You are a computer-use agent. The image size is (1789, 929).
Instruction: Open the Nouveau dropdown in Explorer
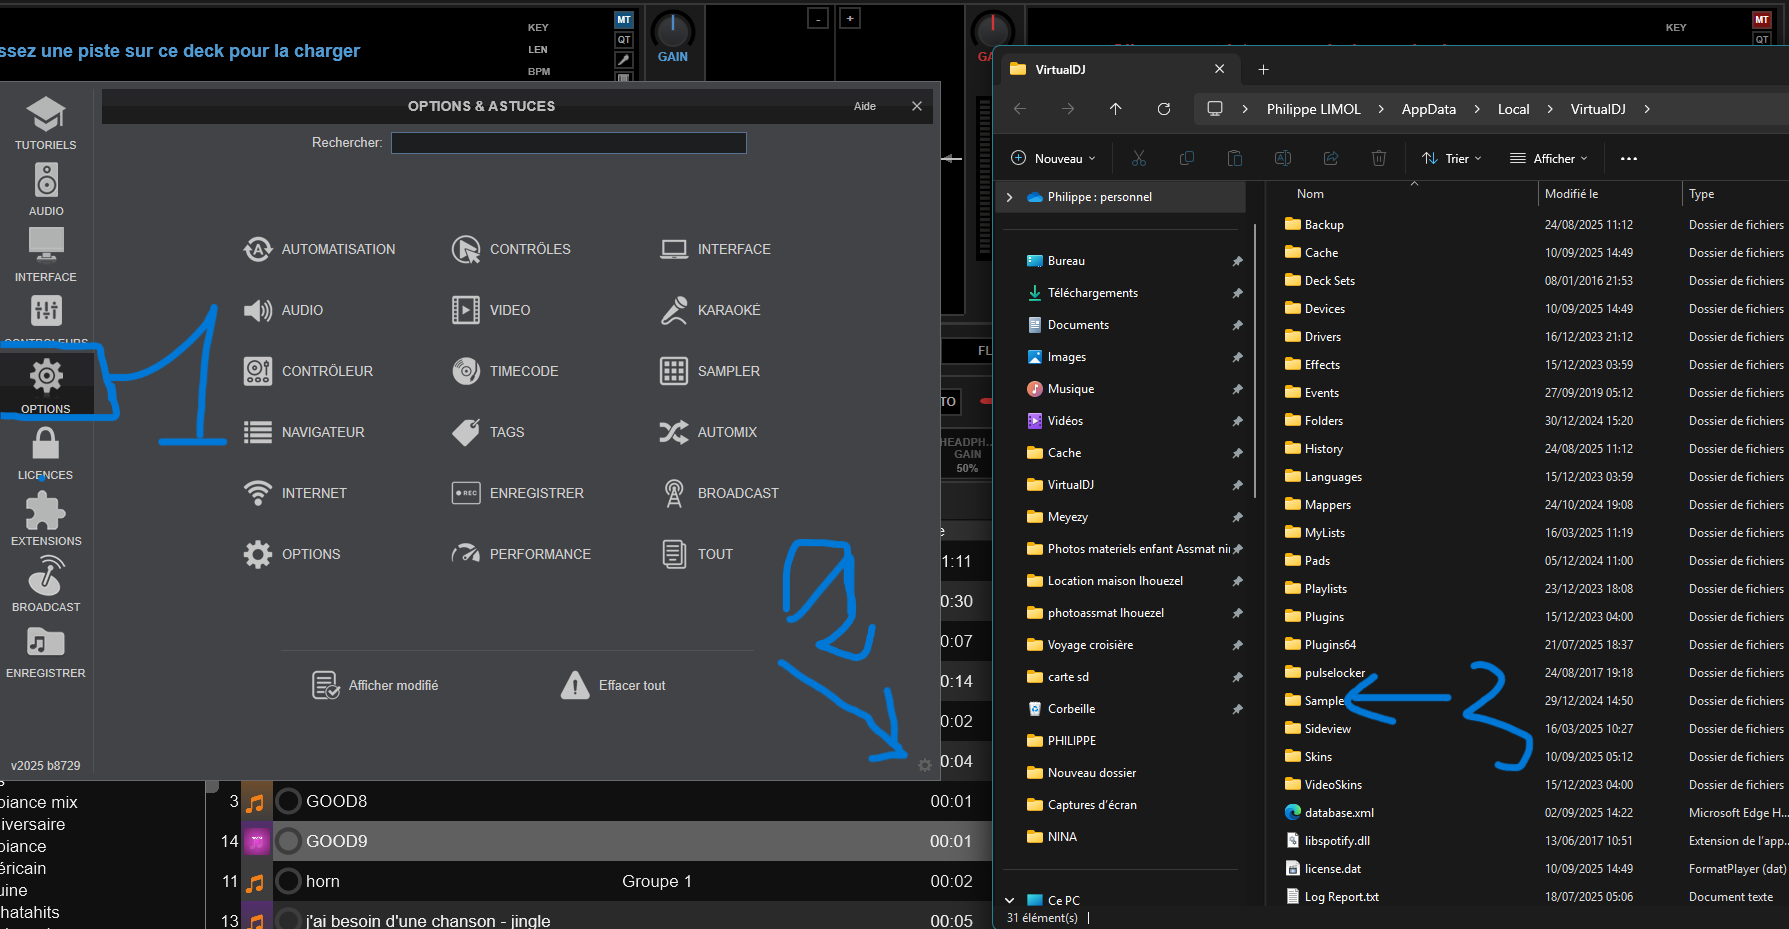[x=1054, y=159]
